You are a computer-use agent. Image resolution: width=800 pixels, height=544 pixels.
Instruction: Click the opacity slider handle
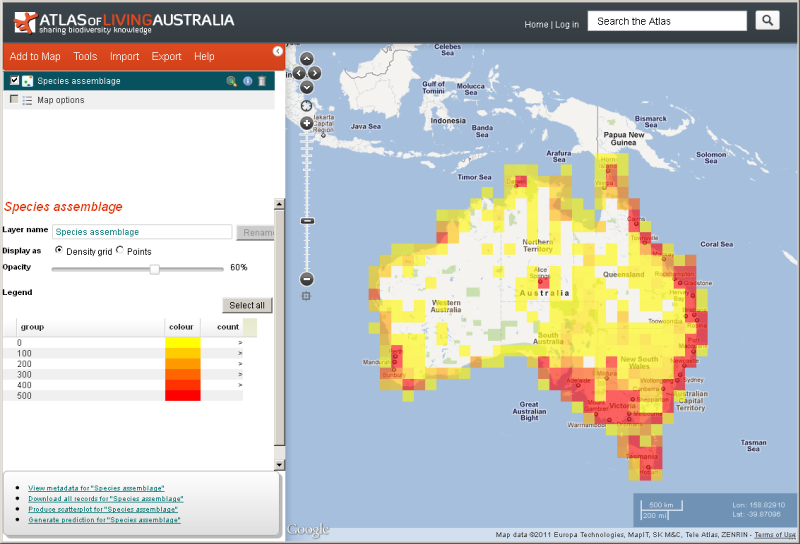tap(155, 268)
